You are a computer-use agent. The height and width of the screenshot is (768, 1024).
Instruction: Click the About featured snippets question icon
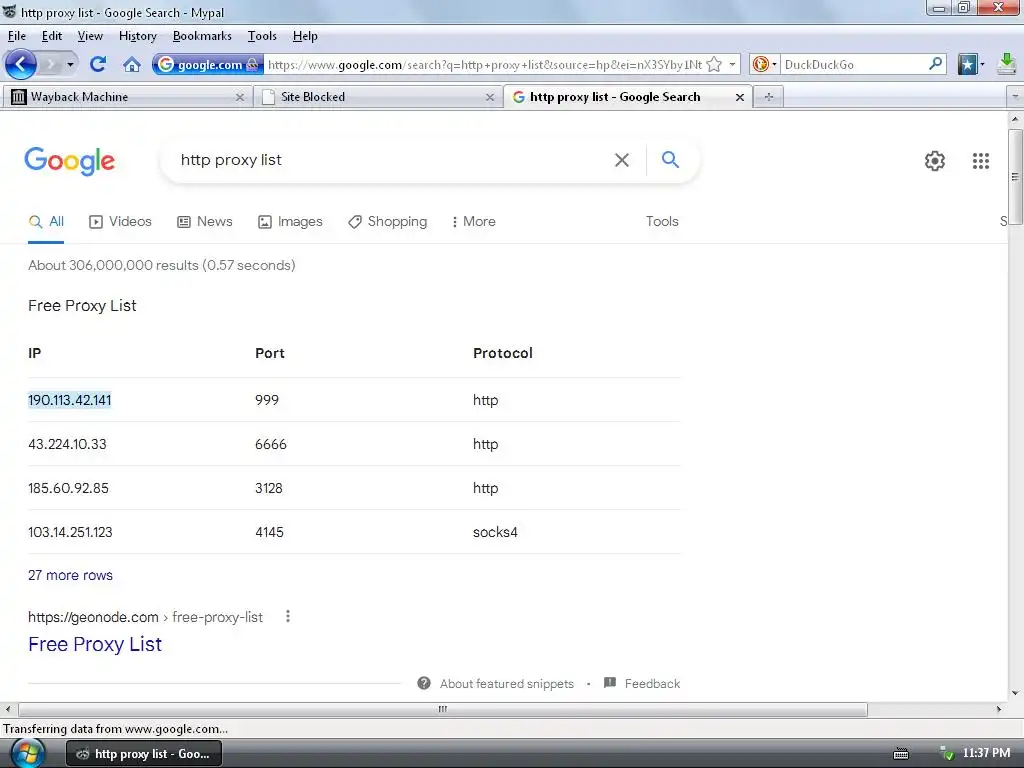coord(424,683)
